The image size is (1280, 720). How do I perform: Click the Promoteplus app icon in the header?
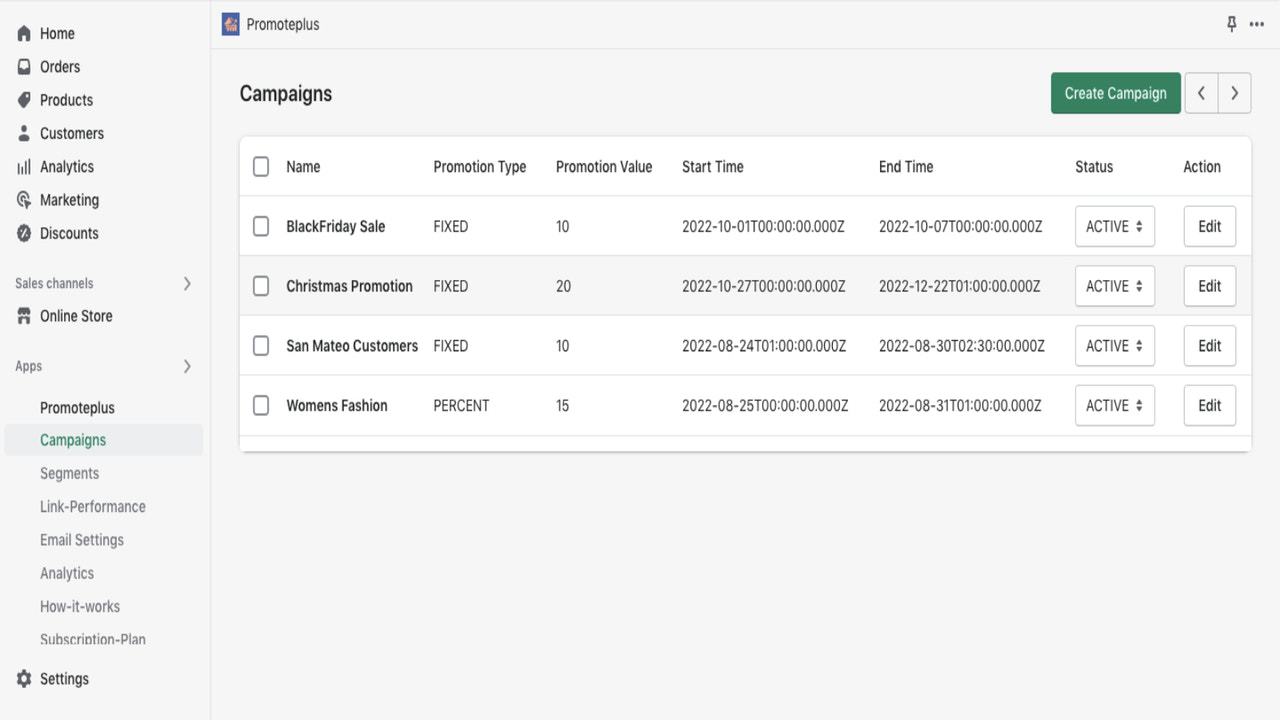[229, 24]
